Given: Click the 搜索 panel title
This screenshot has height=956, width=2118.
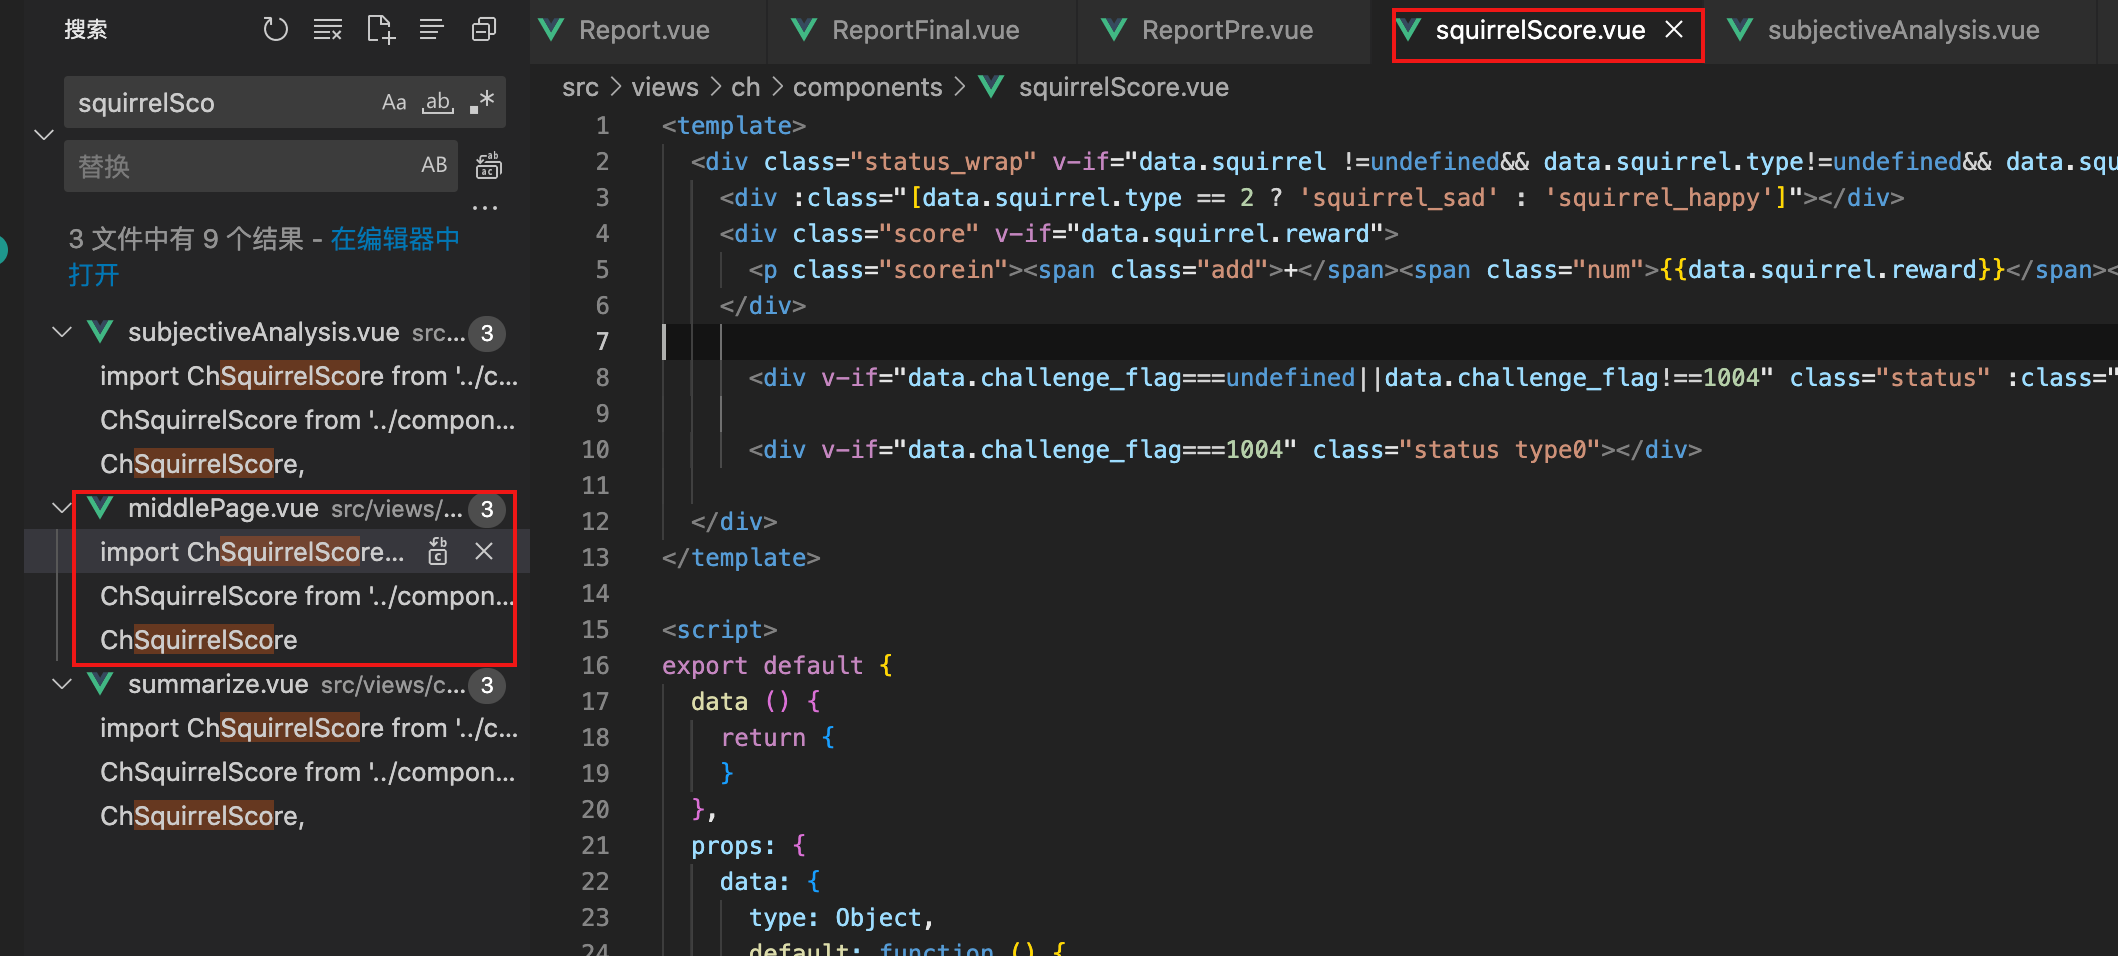Looking at the screenshot, I should coord(86,30).
